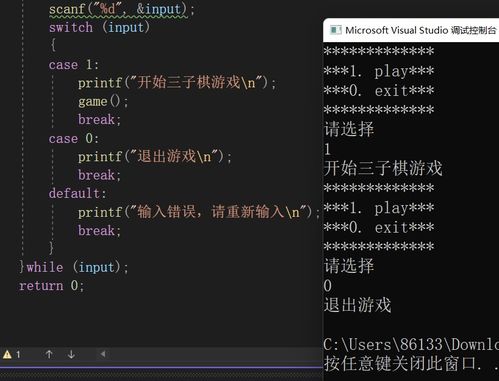
Task: Click the 'return 0;' line
Action: pyautogui.click(x=52, y=286)
